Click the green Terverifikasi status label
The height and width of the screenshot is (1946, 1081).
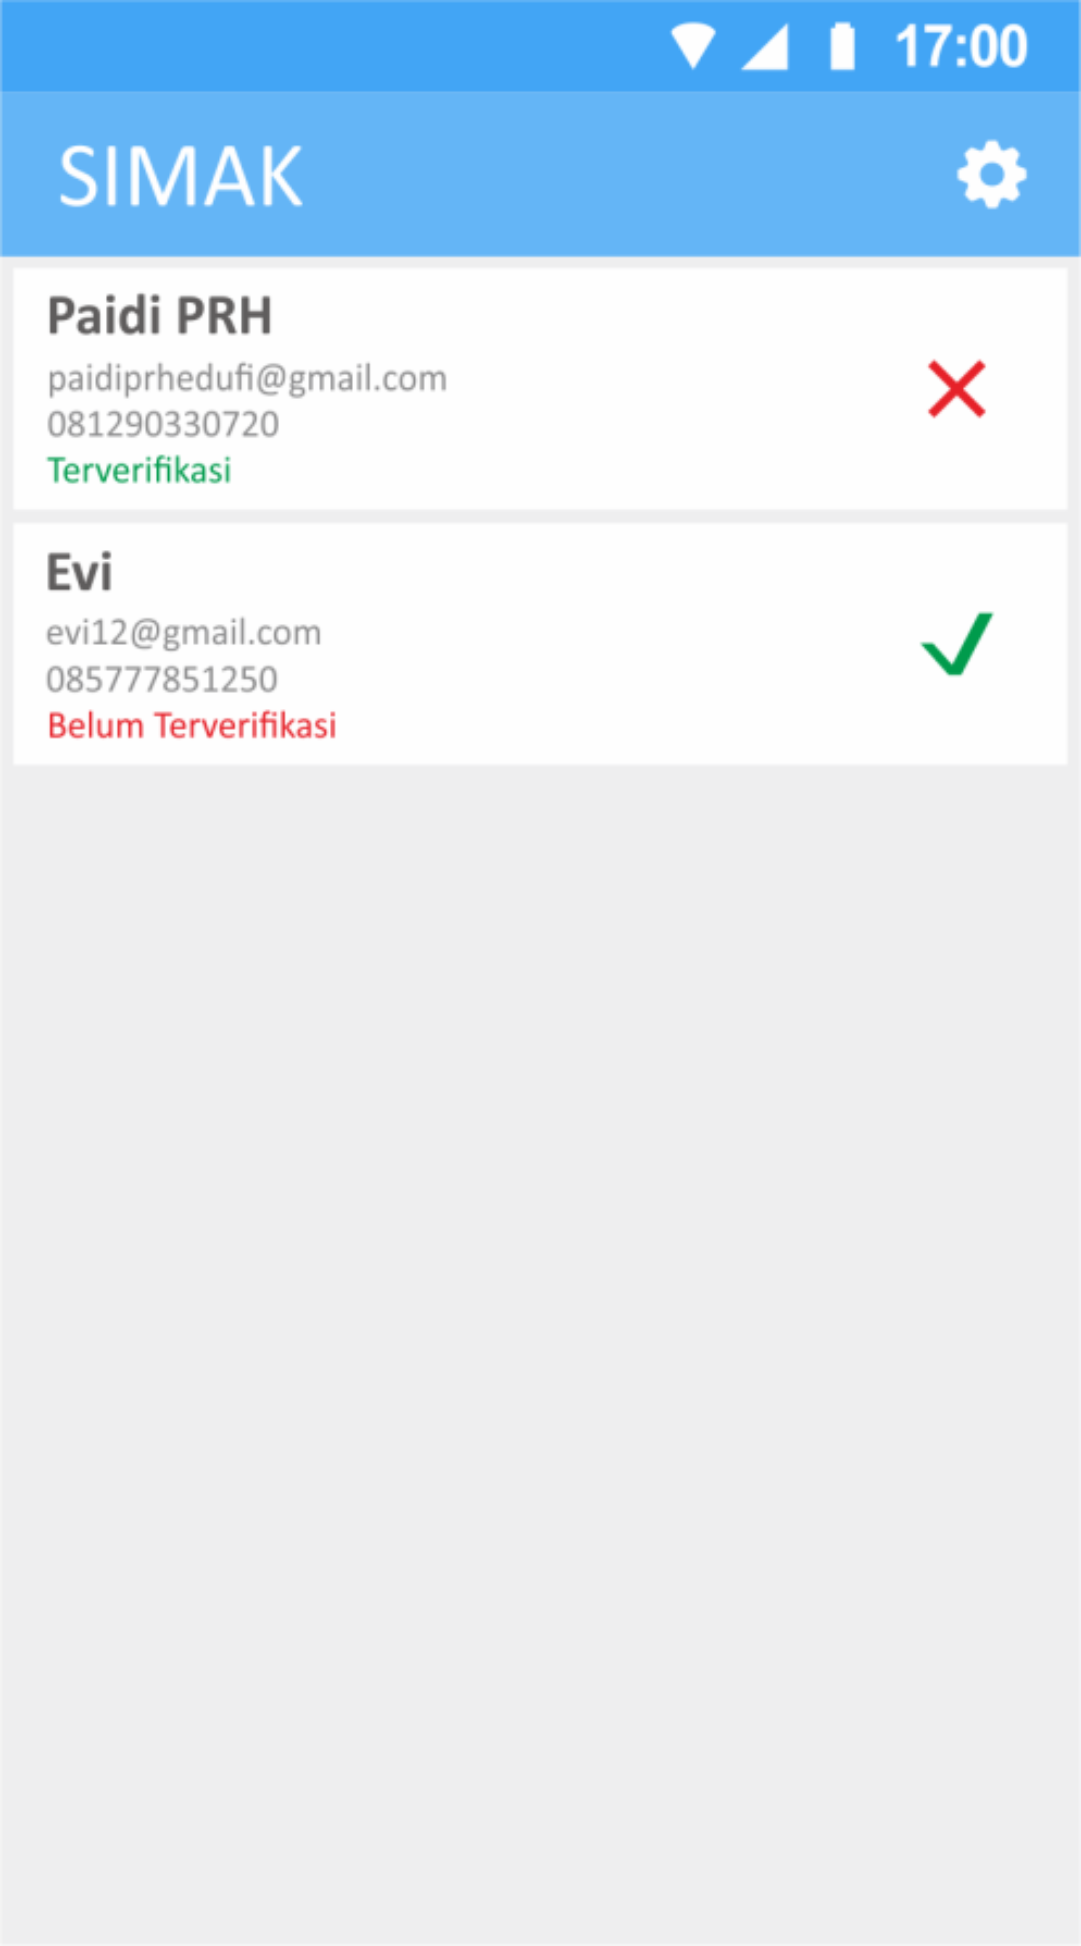139,470
